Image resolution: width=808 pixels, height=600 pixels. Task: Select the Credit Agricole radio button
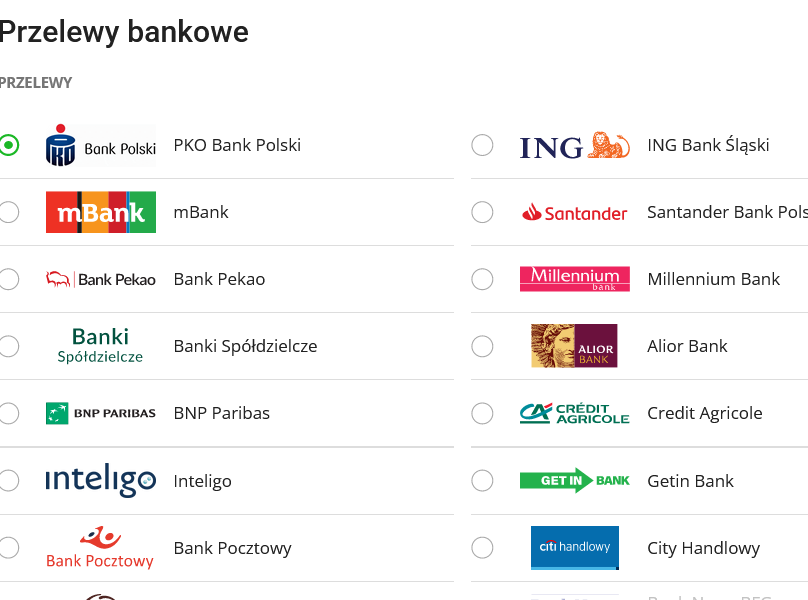click(482, 413)
